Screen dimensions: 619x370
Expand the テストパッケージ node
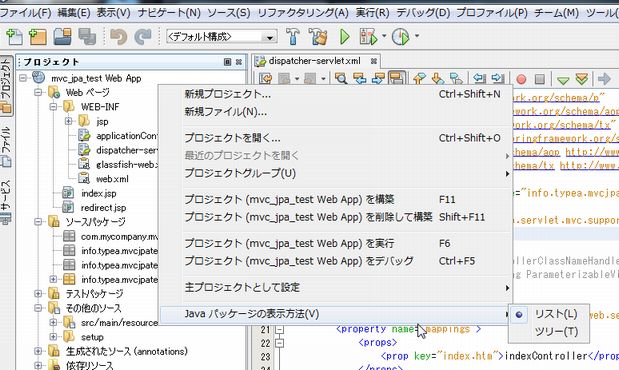tap(38, 293)
